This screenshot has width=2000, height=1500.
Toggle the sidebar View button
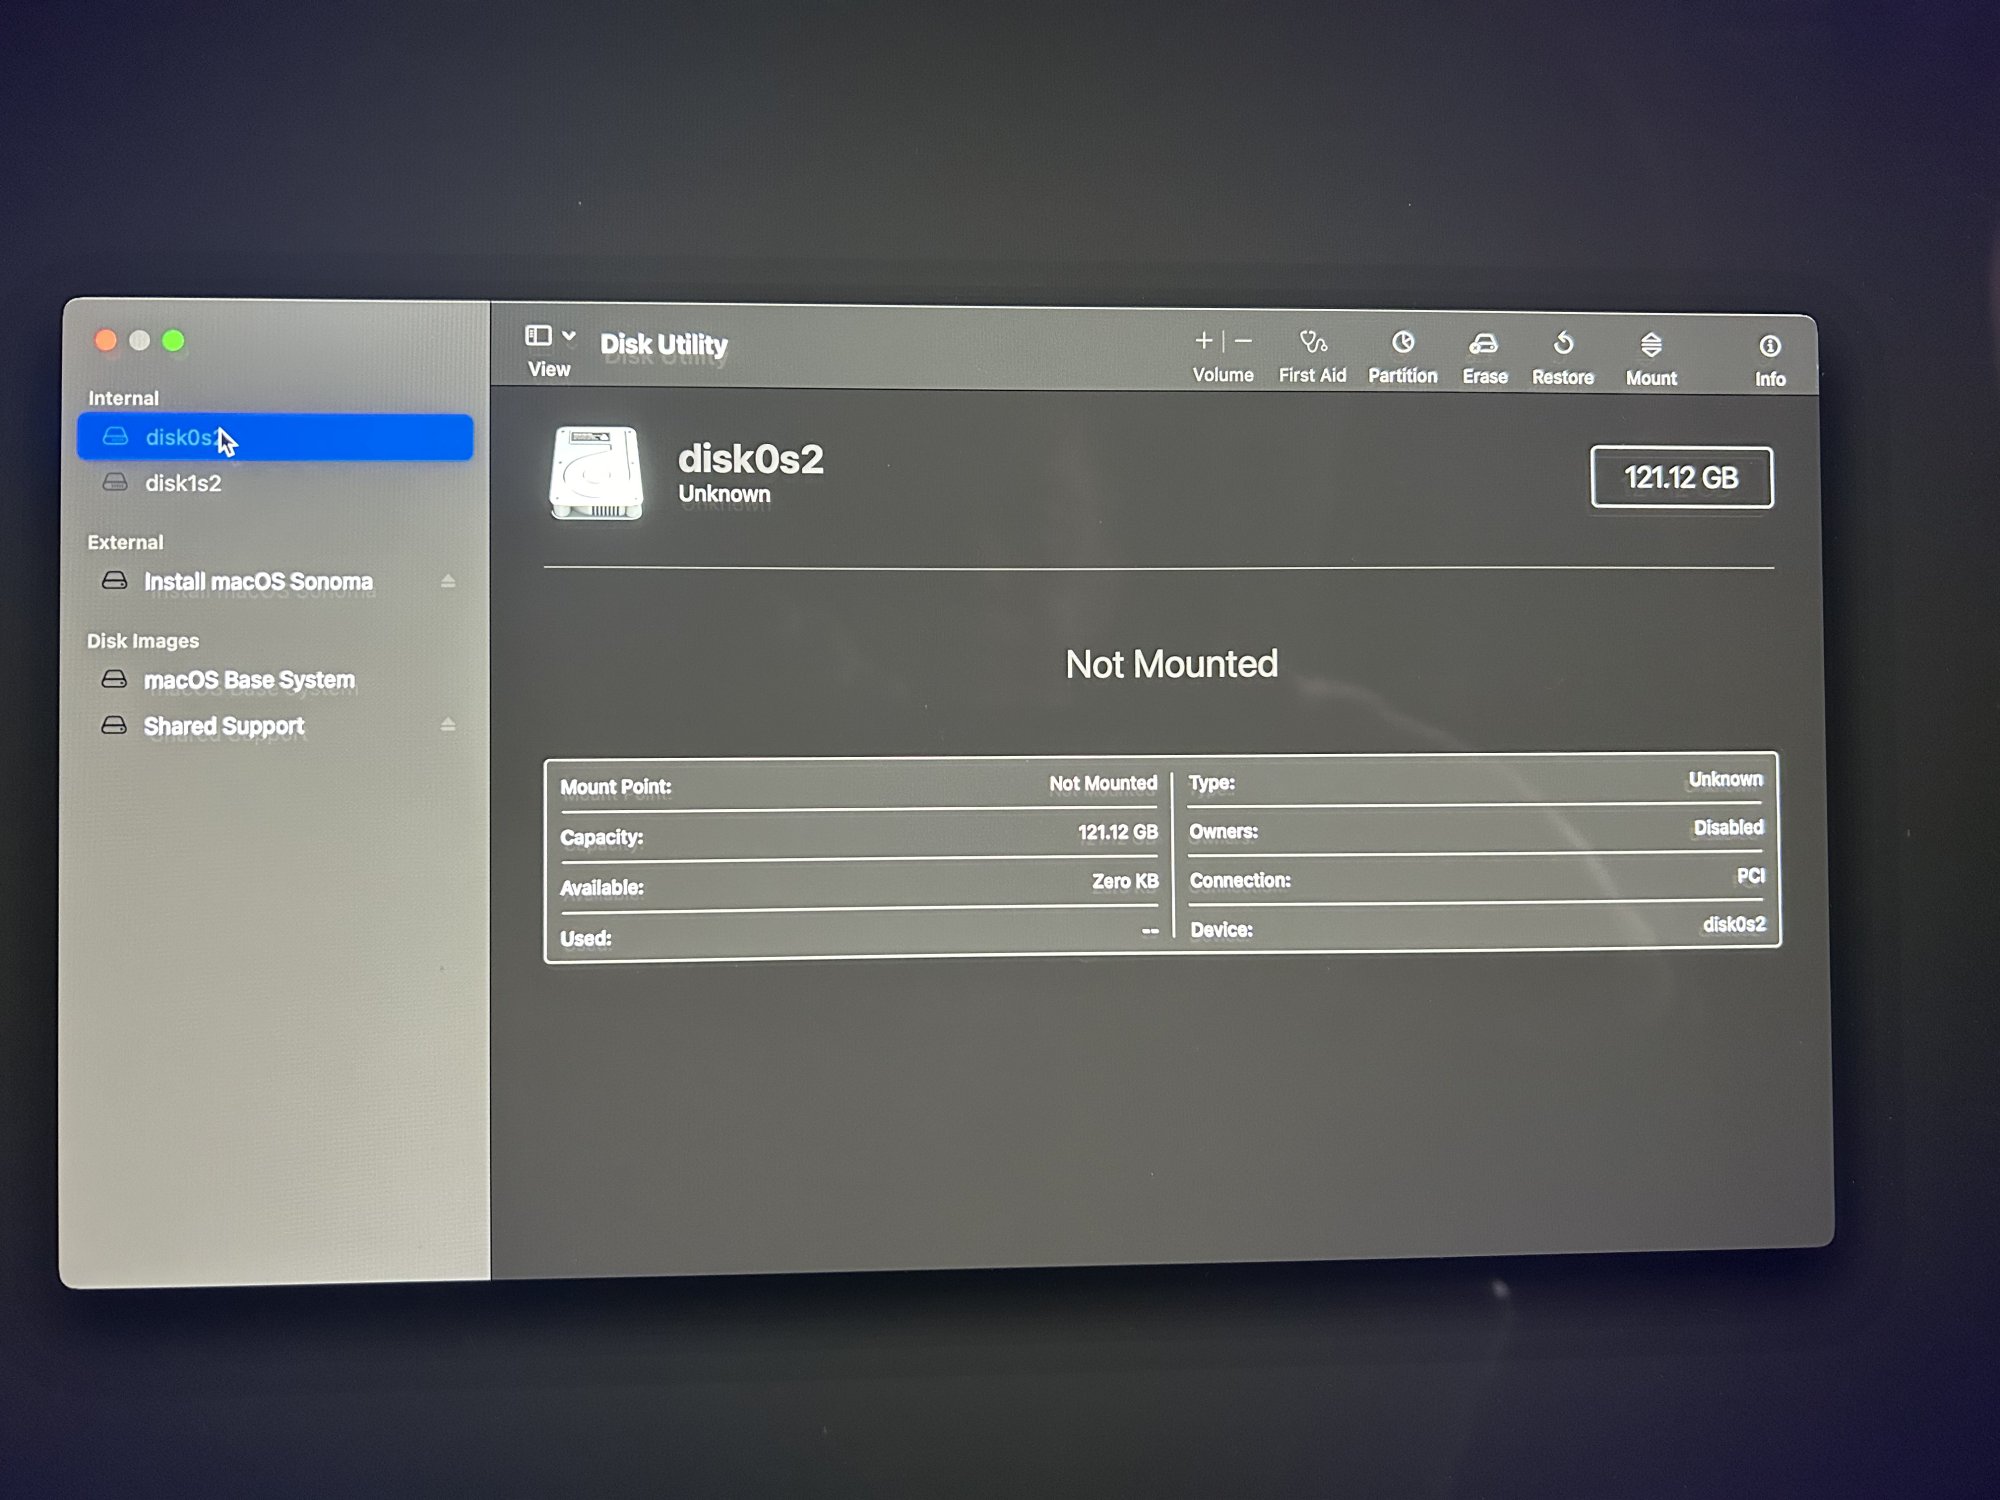point(538,336)
